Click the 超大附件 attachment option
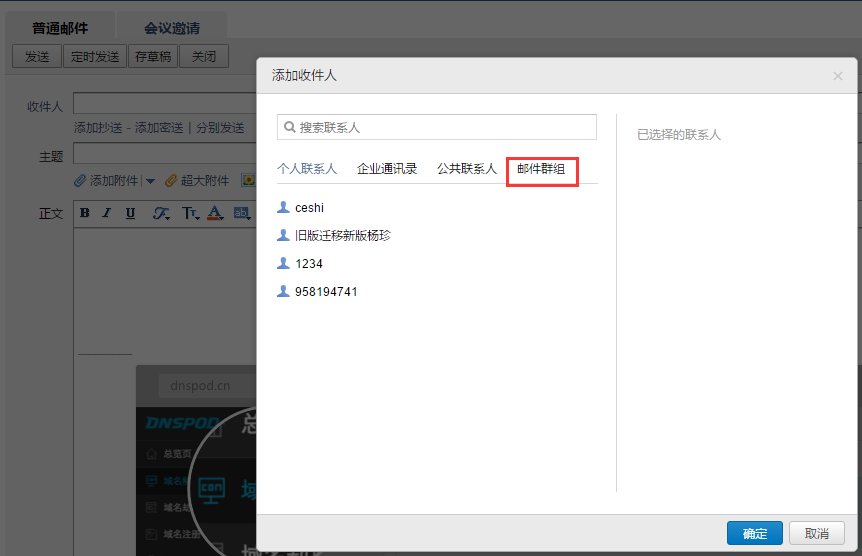This screenshot has width=862, height=556. point(197,181)
